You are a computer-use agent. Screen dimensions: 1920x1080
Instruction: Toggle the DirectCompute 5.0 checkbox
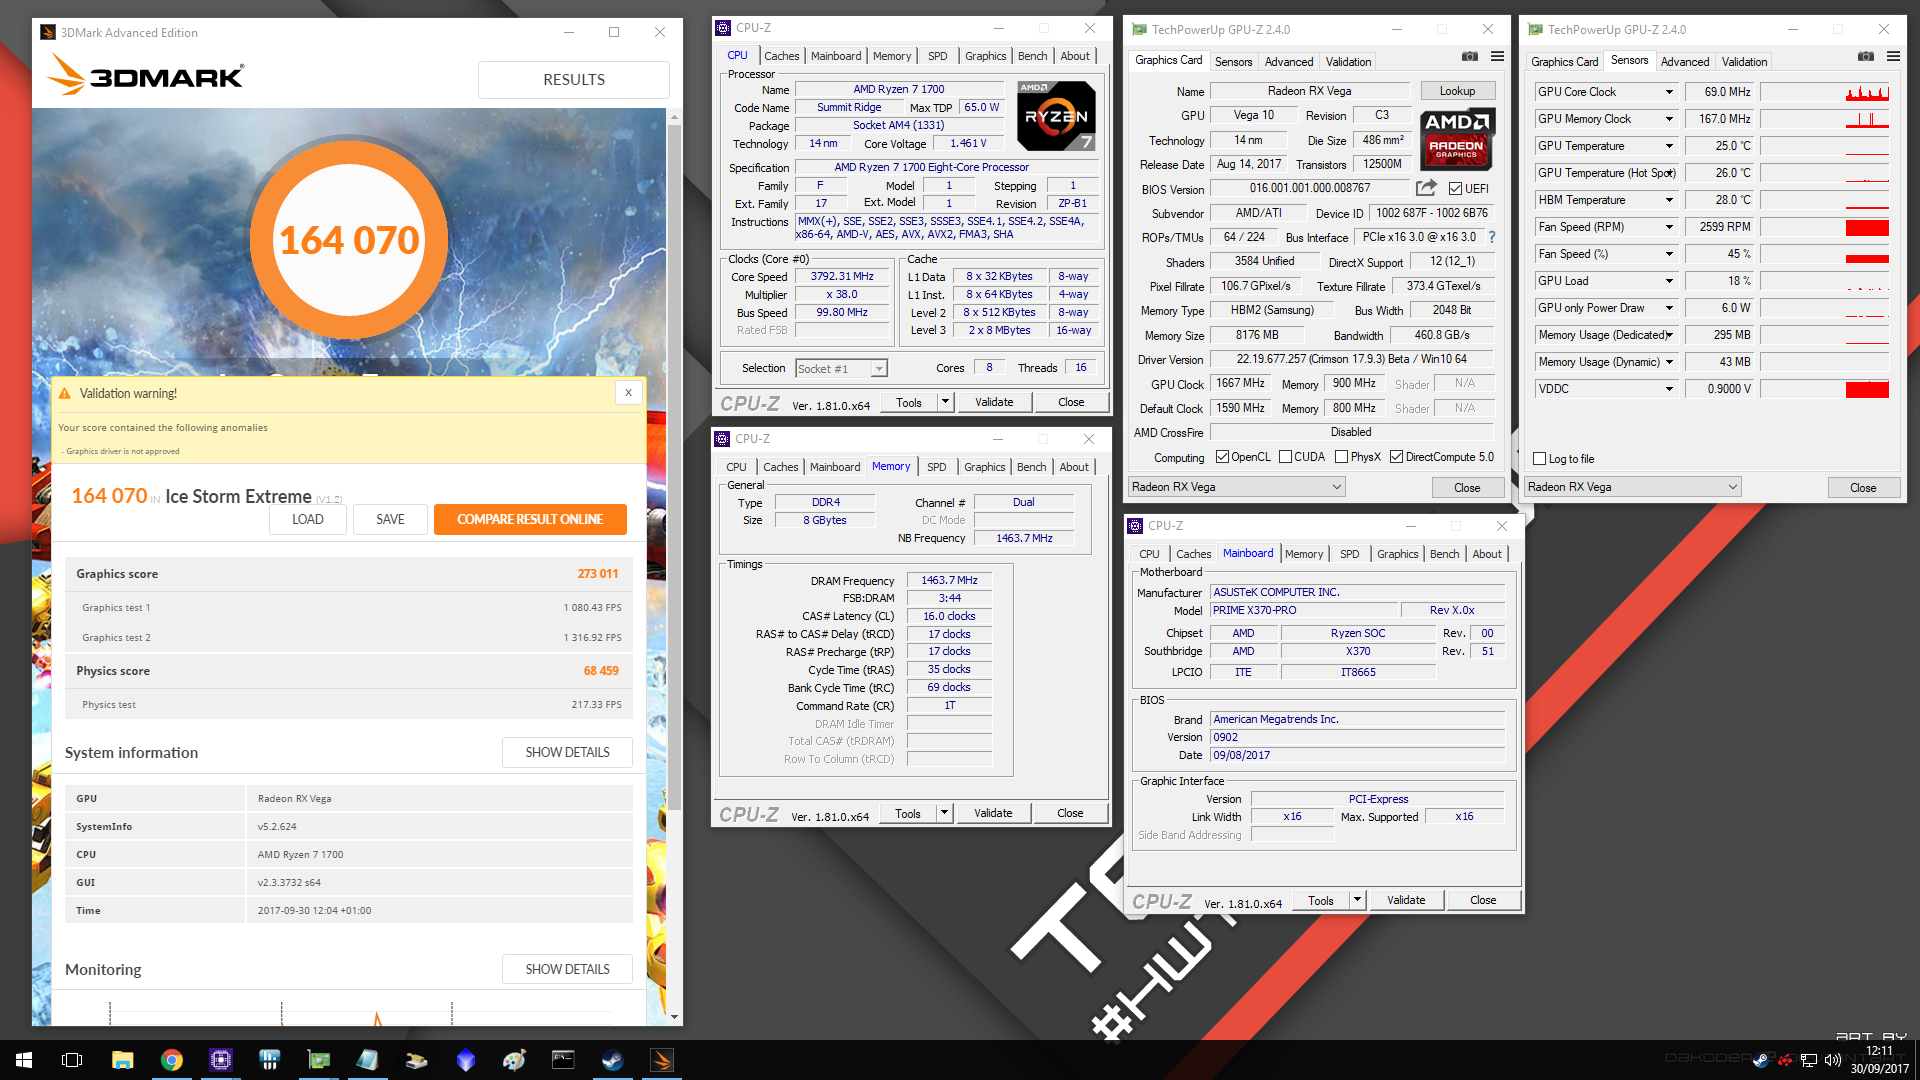tap(1397, 457)
